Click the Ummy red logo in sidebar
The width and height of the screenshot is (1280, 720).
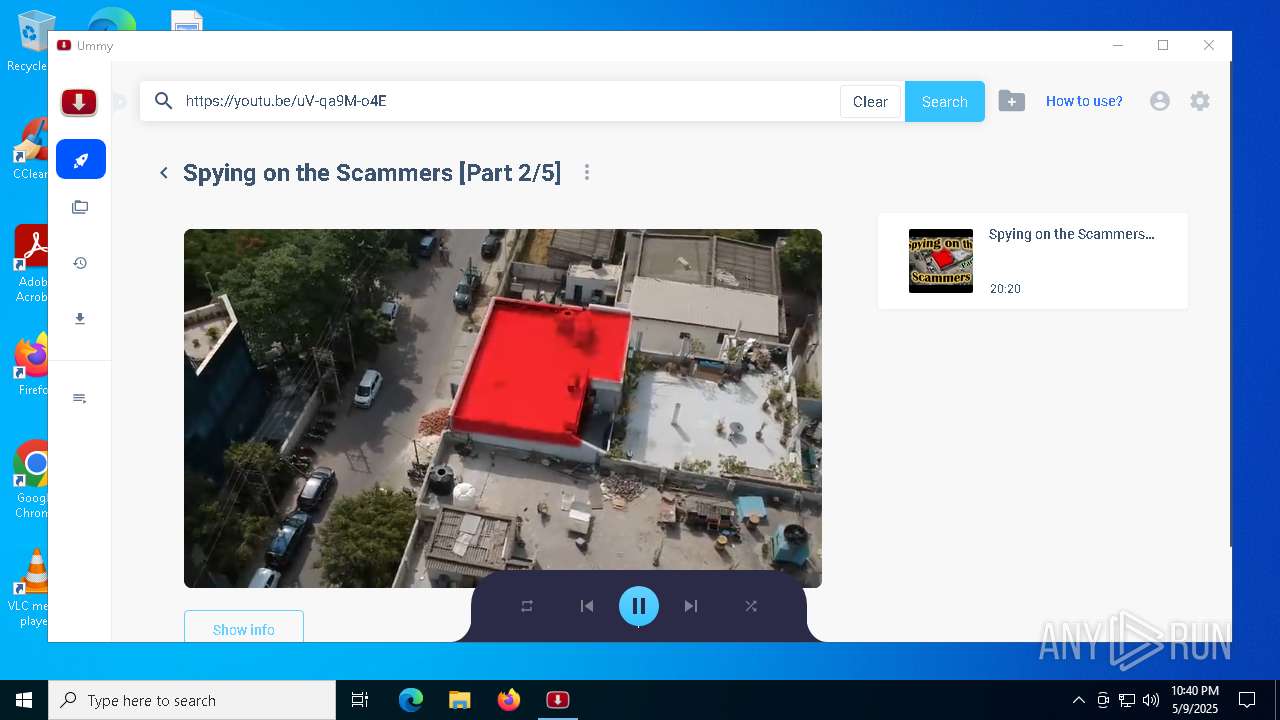(x=79, y=102)
